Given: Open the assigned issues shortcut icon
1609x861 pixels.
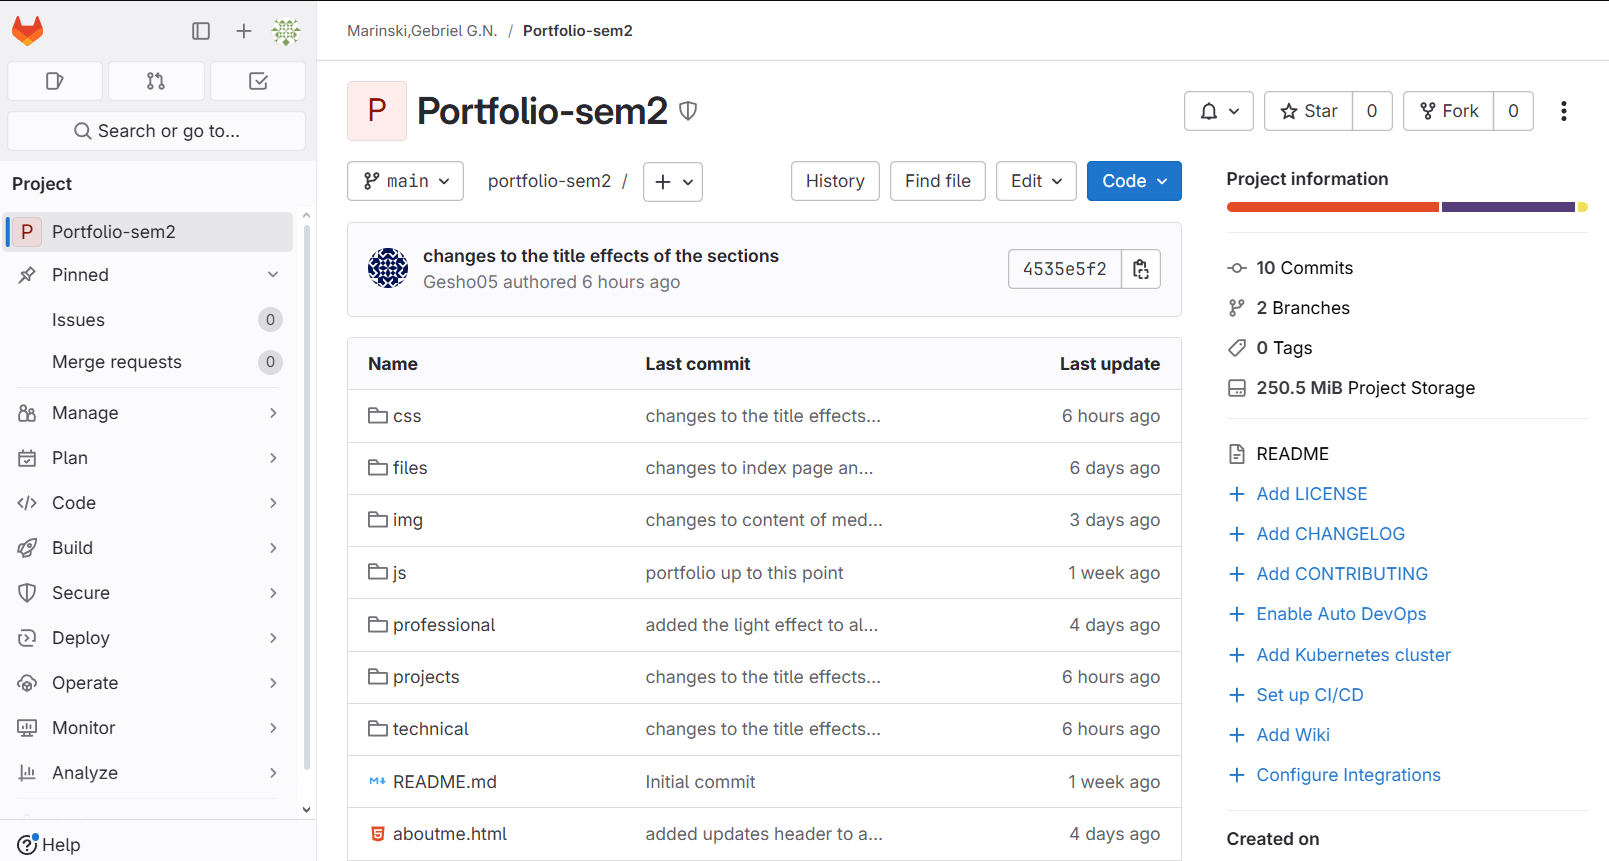Looking at the screenshot, I should coord(55,81).
